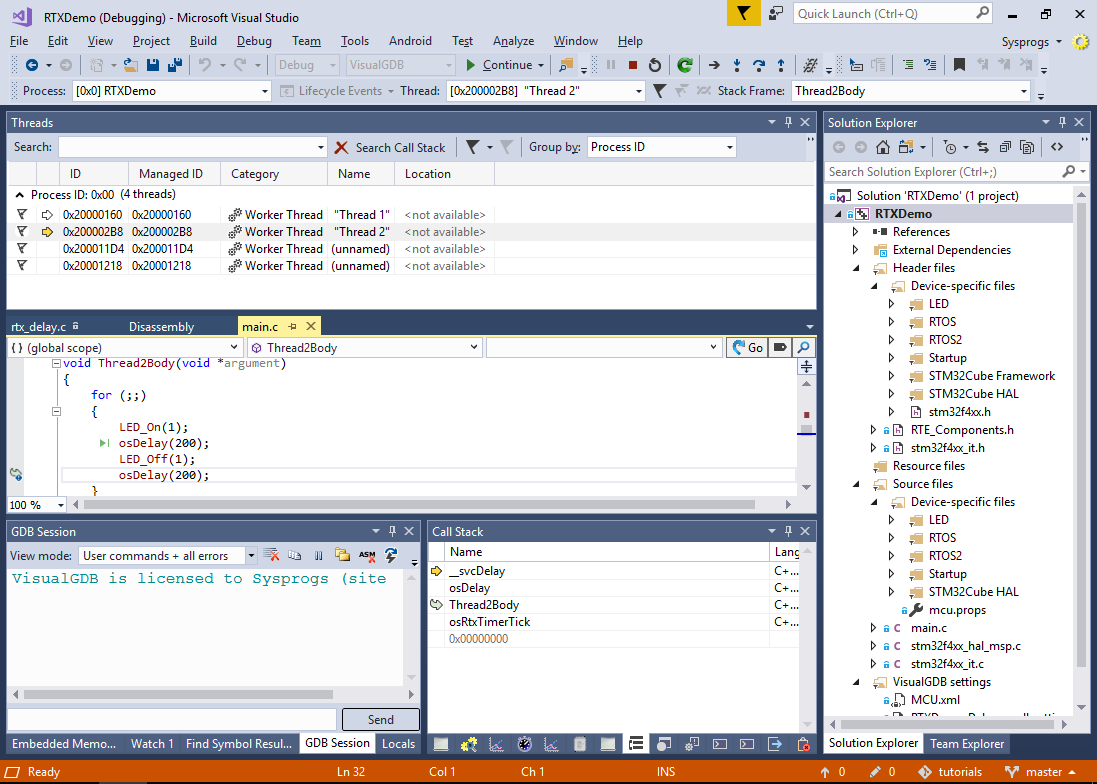Click Show Next Statement arrow icon
1097x784 pixels.
(x=714, y=65)
